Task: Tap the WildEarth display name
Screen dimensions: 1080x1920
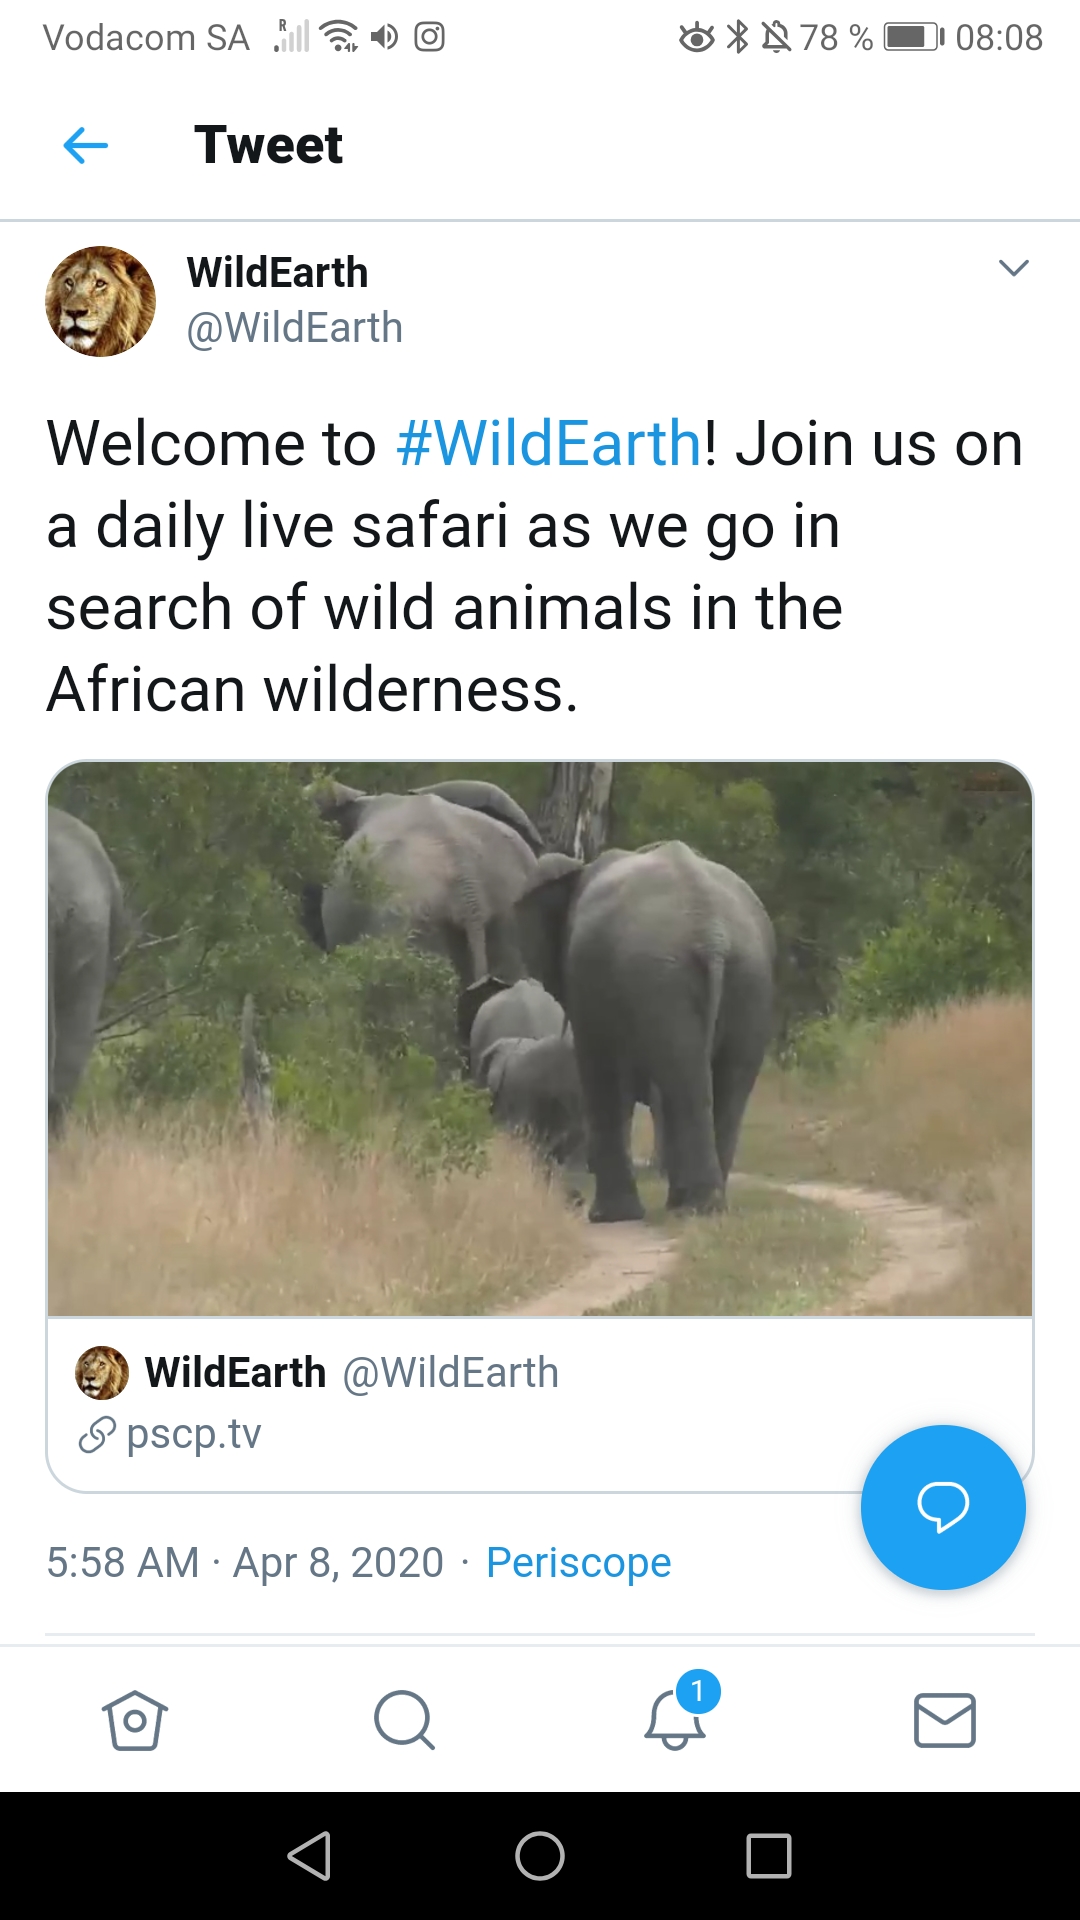Action: click(277, 272)
